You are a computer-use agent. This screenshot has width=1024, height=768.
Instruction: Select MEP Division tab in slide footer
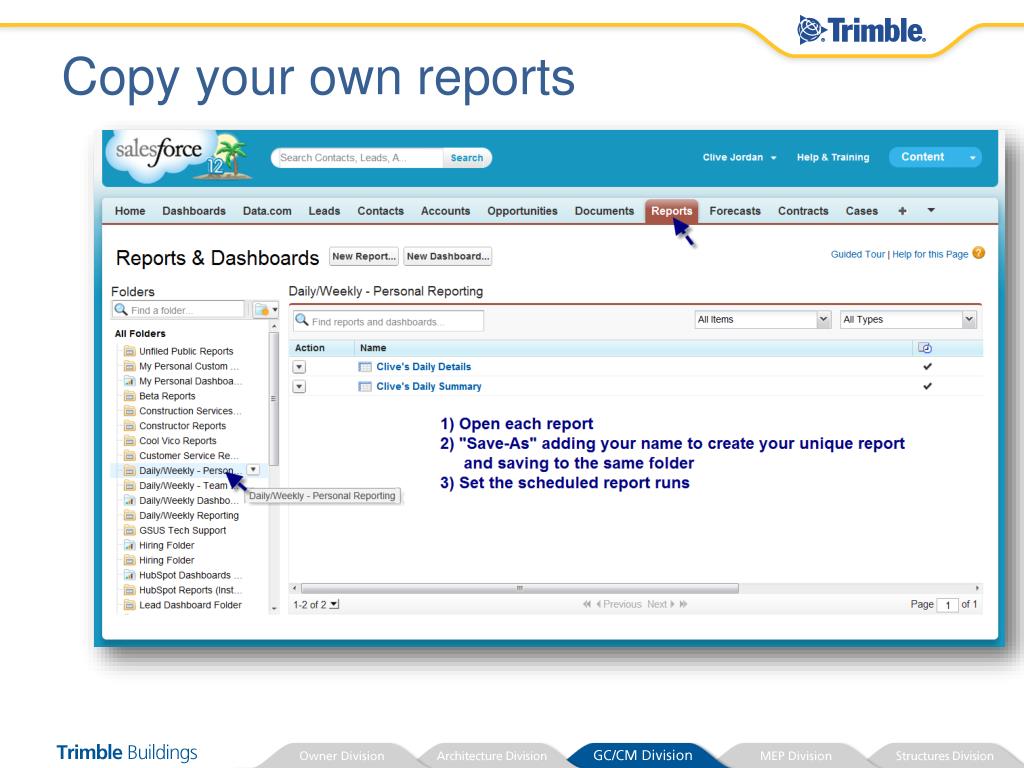[x=795, y=756]
